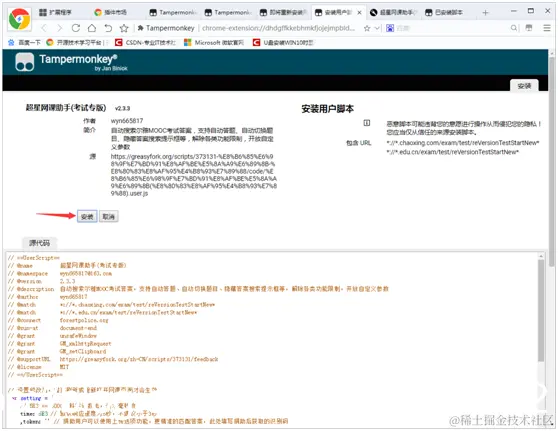Click the 安装用户脚本 heading
This screenshot has width=558, height=431.
coord(327,109)
